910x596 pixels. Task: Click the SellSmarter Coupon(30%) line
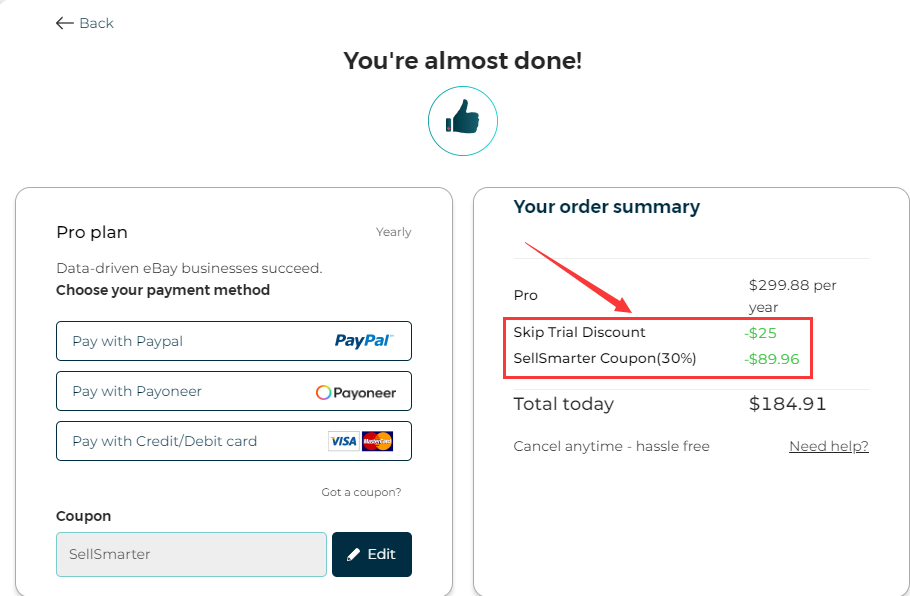605,358
